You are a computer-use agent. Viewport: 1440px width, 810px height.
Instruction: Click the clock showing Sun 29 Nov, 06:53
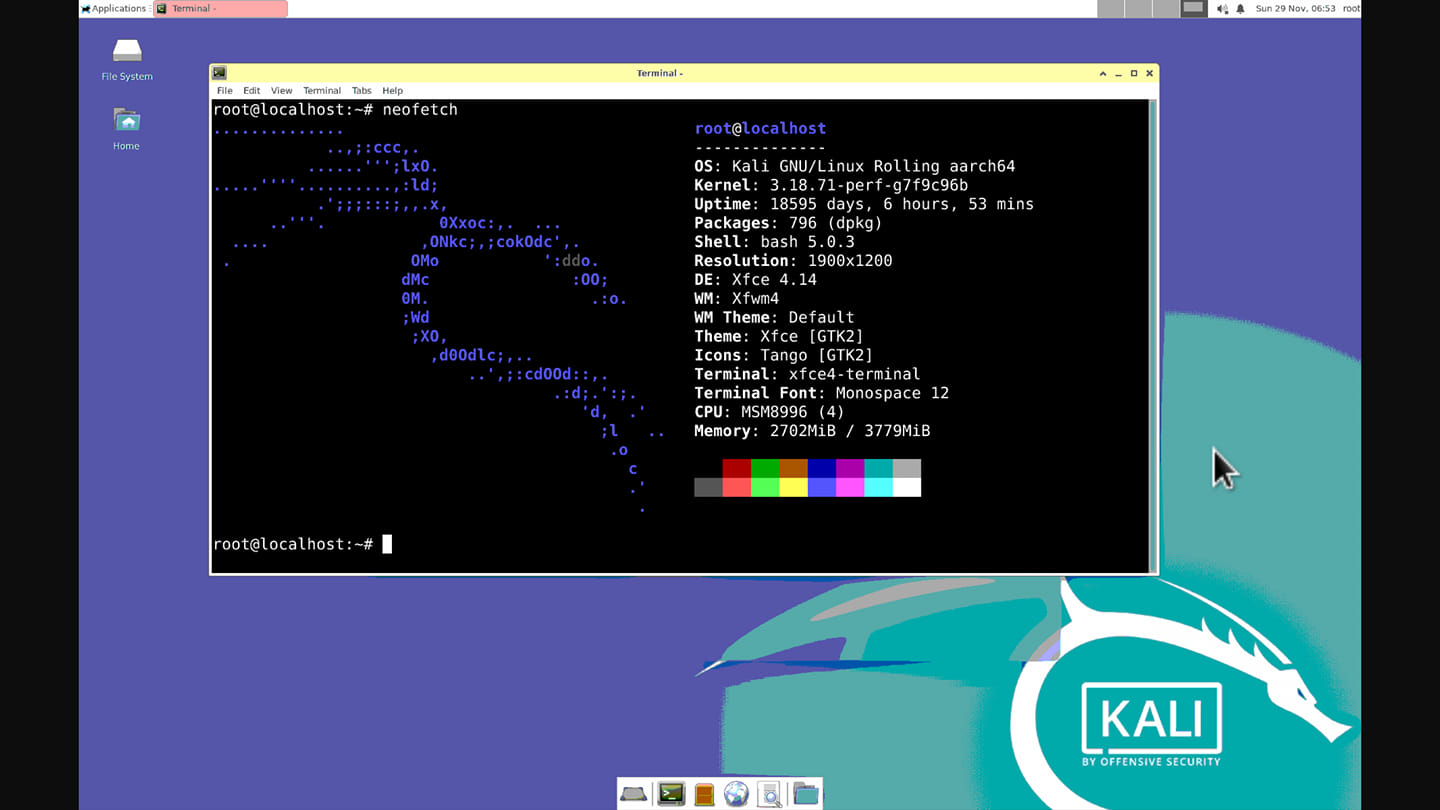(x=1295, y=9)
